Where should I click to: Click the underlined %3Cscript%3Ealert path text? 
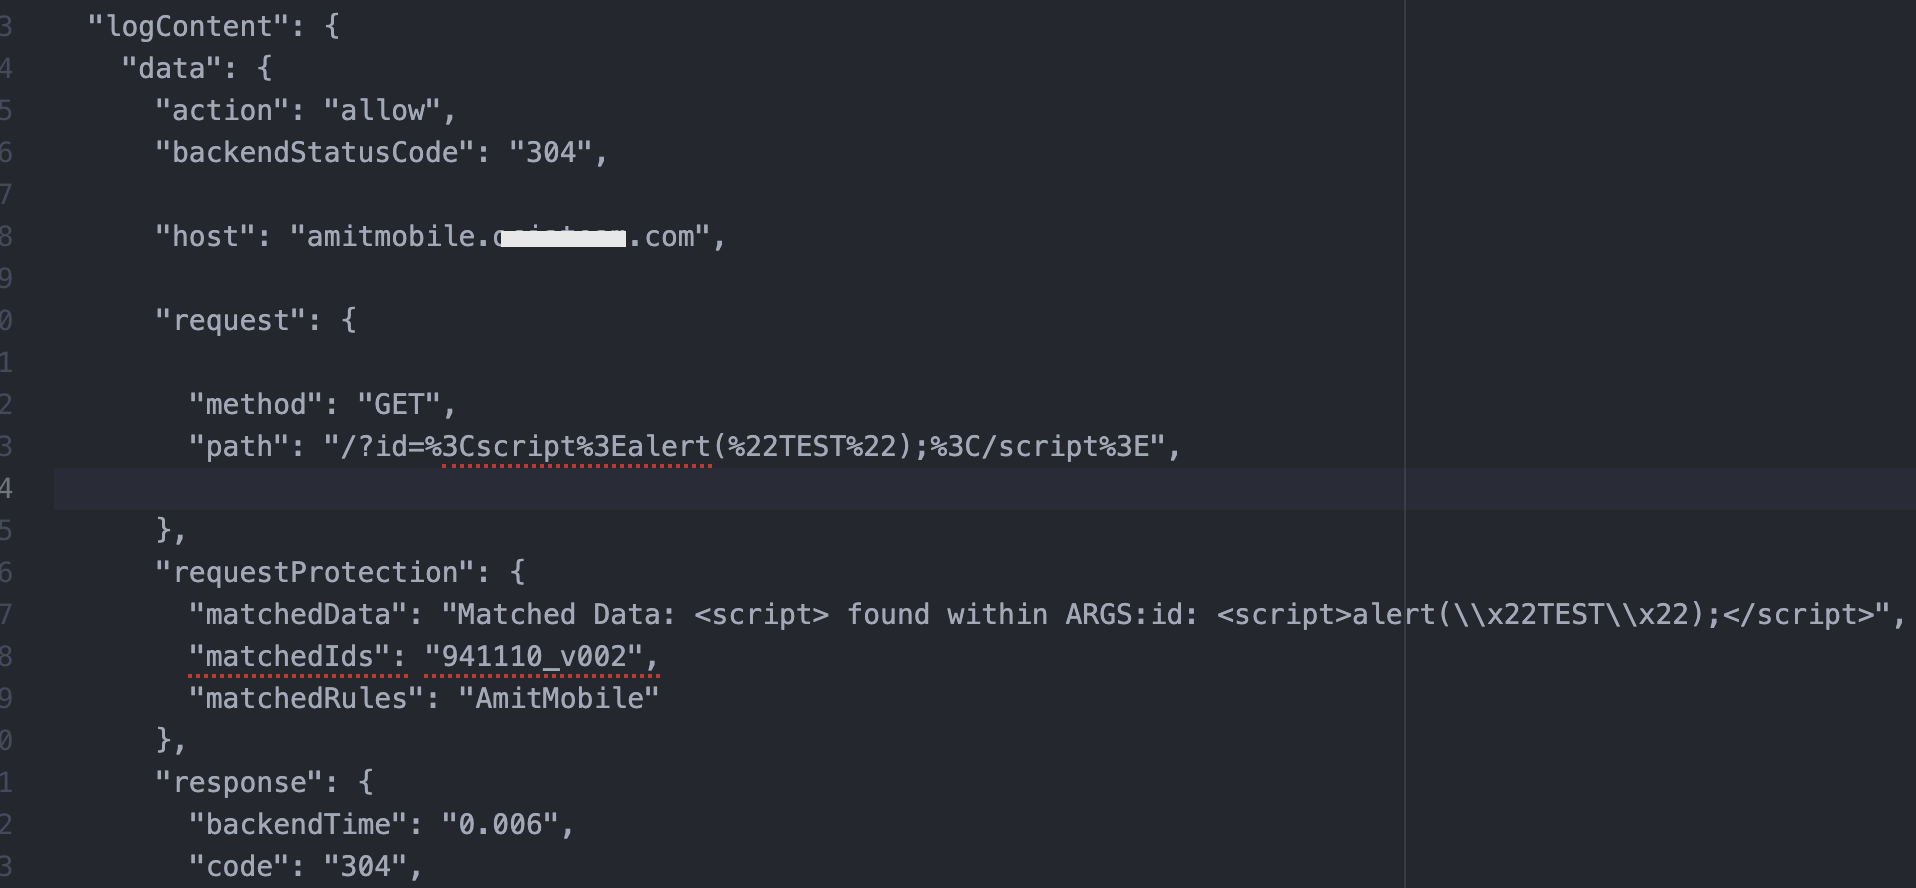(x=576, y=446)
